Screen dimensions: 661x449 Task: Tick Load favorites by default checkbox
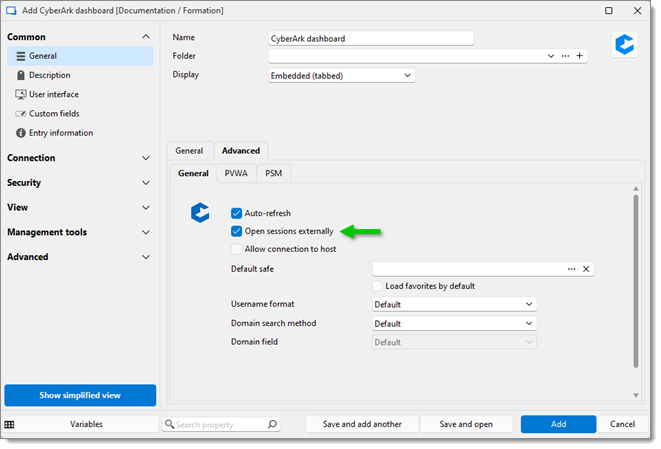[378, 286]
